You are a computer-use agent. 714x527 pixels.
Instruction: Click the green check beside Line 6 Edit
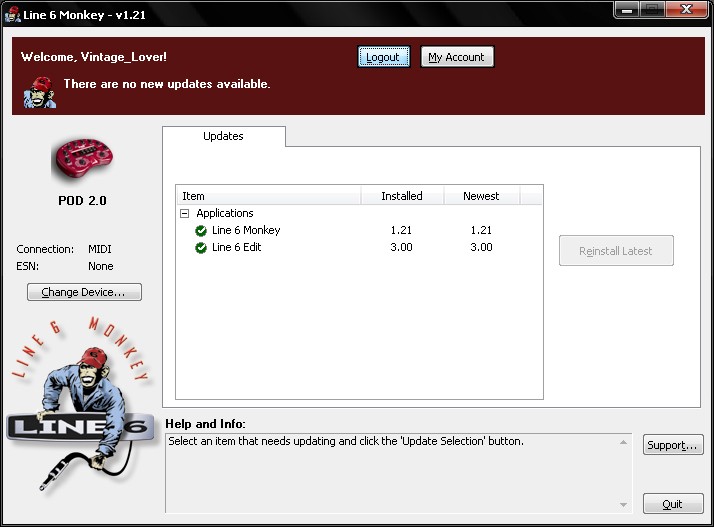pos(201,248)
